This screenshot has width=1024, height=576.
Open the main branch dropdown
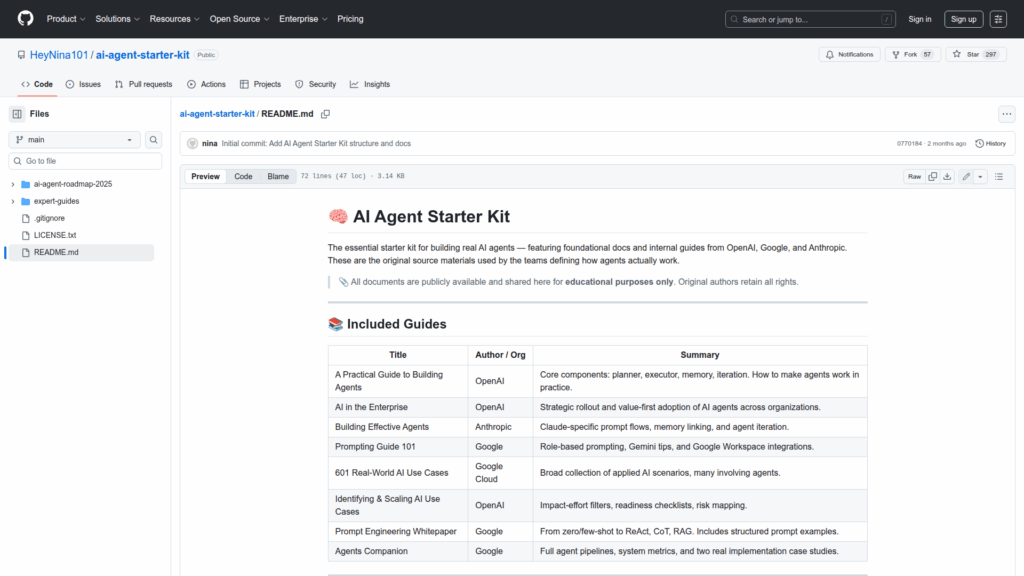coord(74,140)
